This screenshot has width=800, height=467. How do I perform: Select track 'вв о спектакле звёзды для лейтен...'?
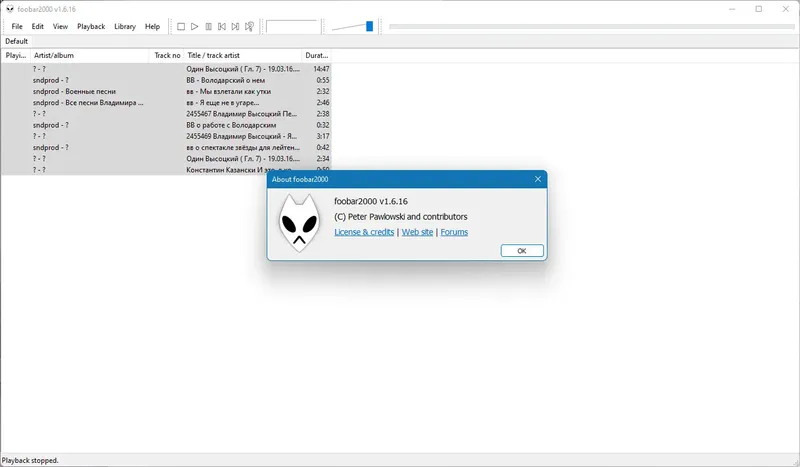point(166,148)
